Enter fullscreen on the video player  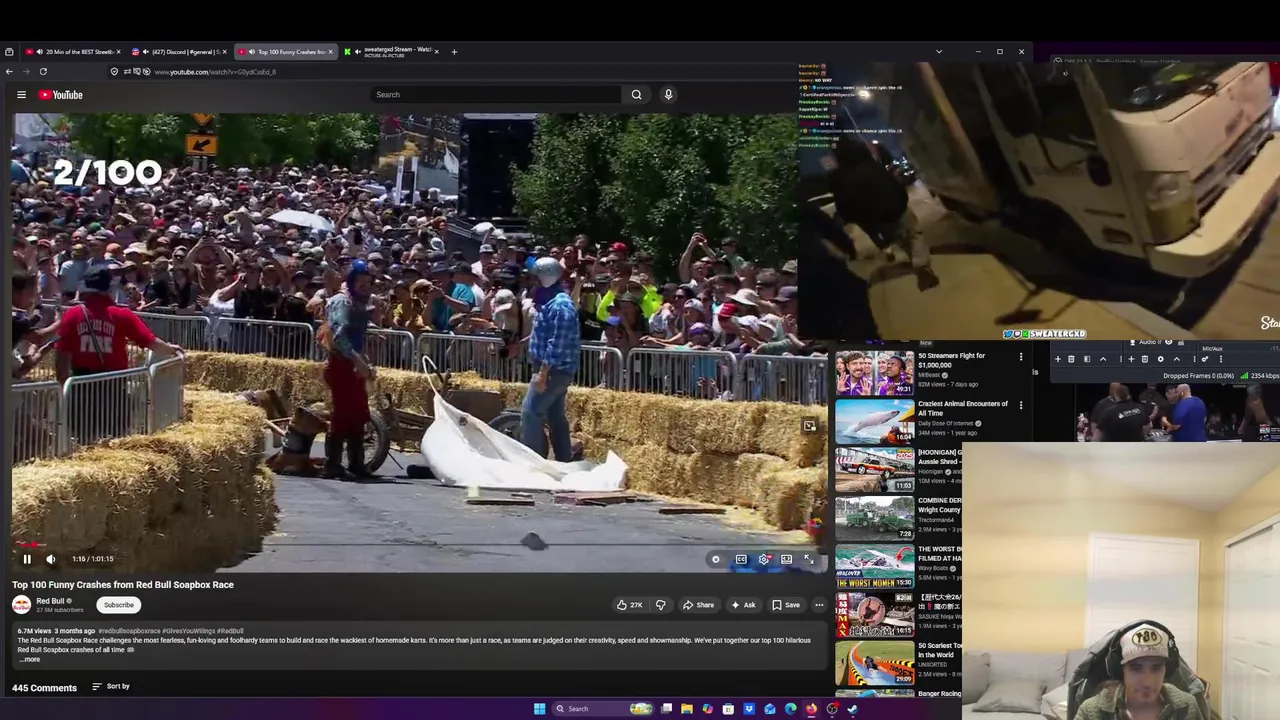[x=809, y=559]
